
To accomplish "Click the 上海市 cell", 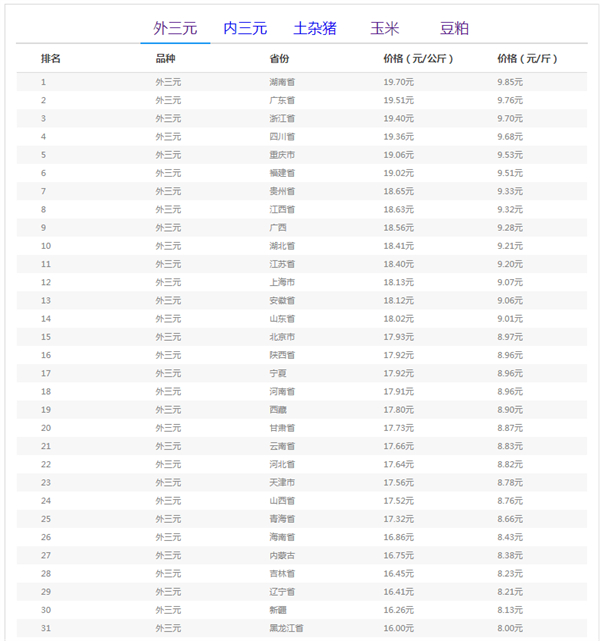I will (x=282, y=282).
